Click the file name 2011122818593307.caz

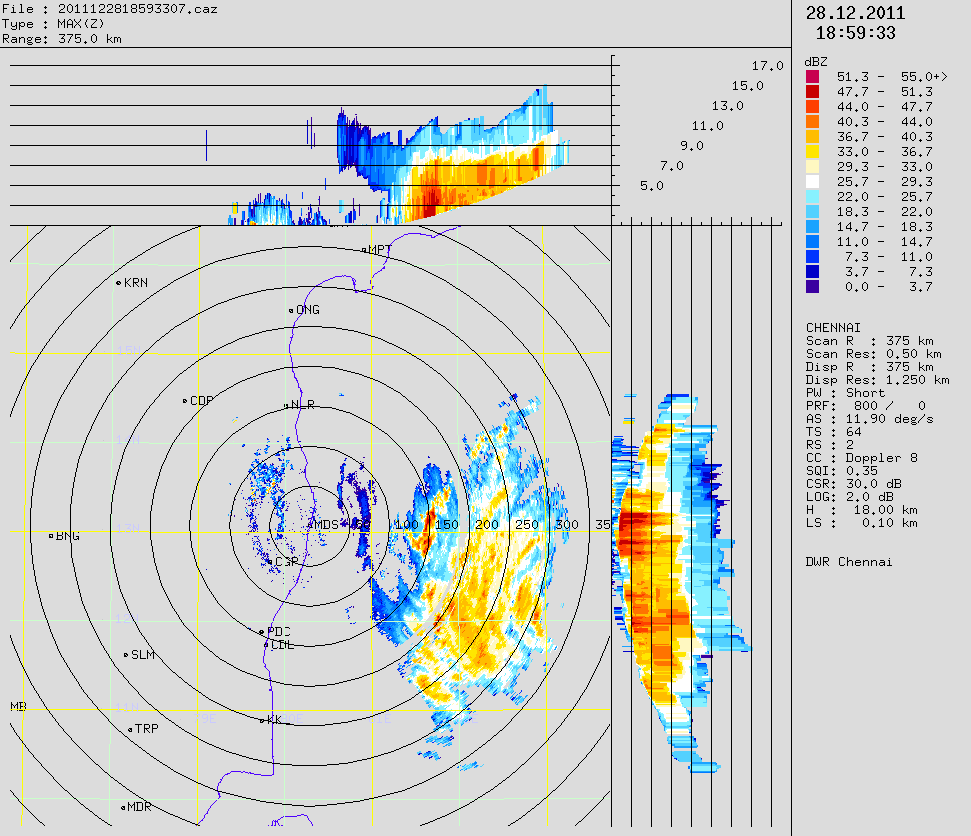tap(137, 9)
